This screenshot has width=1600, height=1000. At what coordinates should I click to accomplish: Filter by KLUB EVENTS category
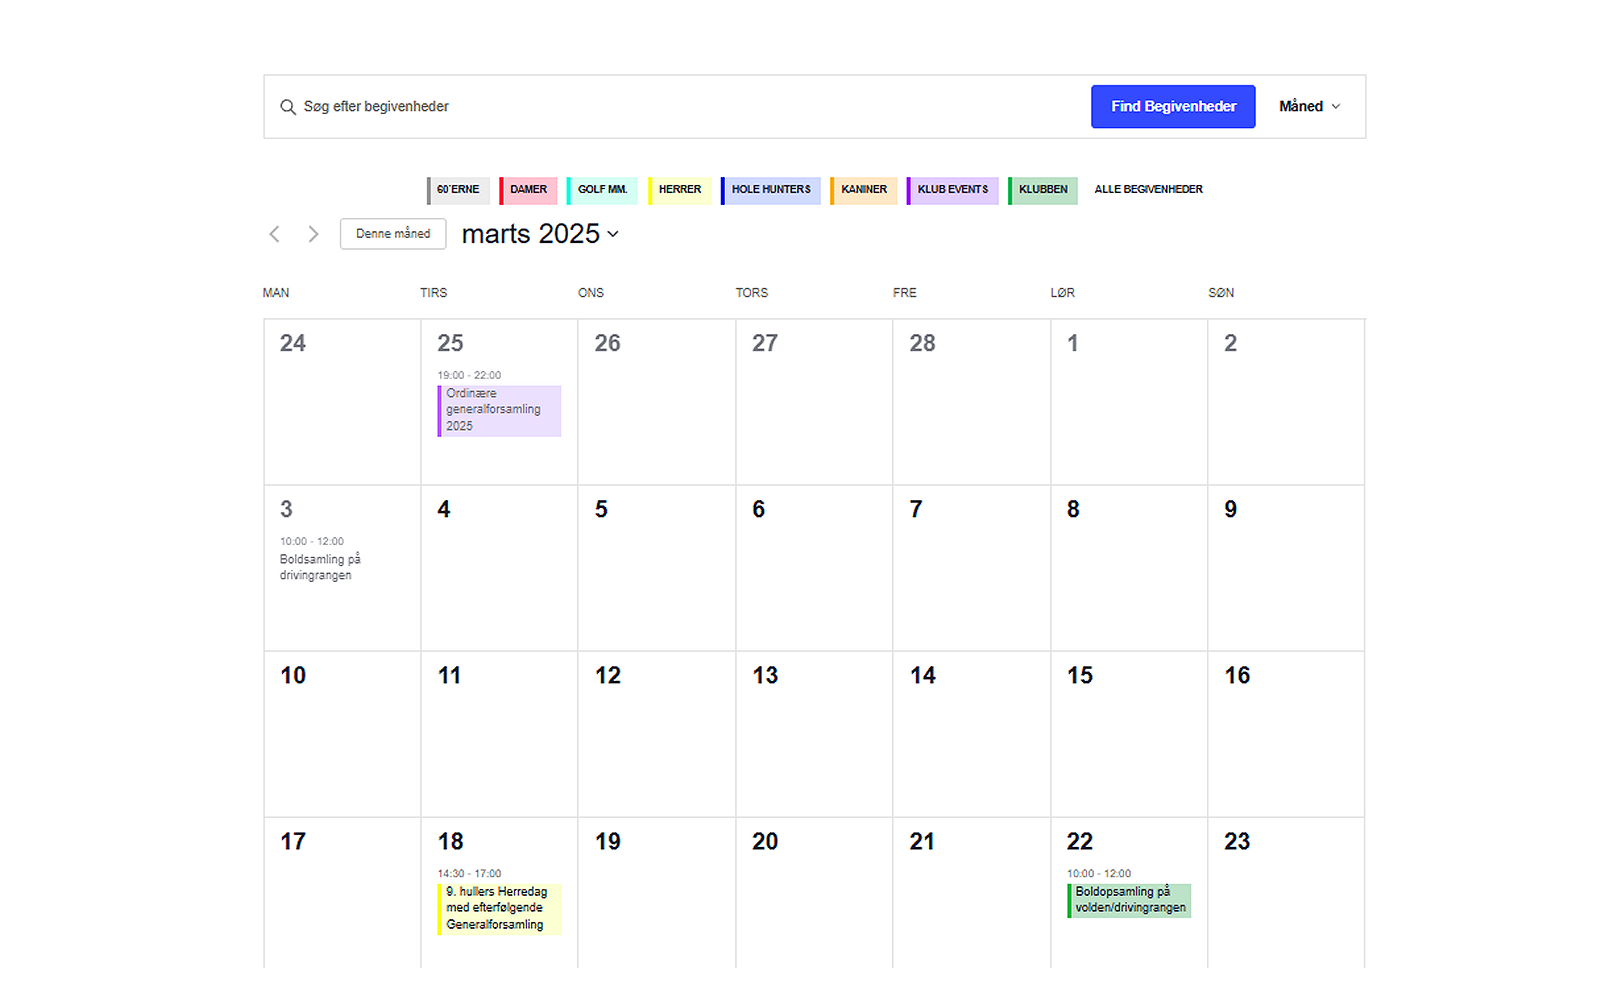click(953, 190)
